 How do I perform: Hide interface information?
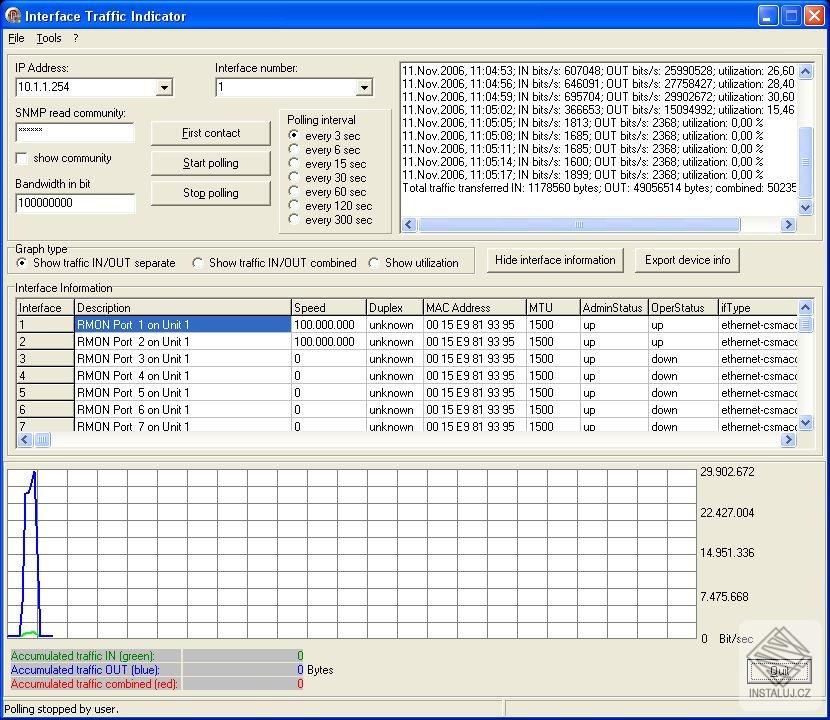click(x=555, y=260)
